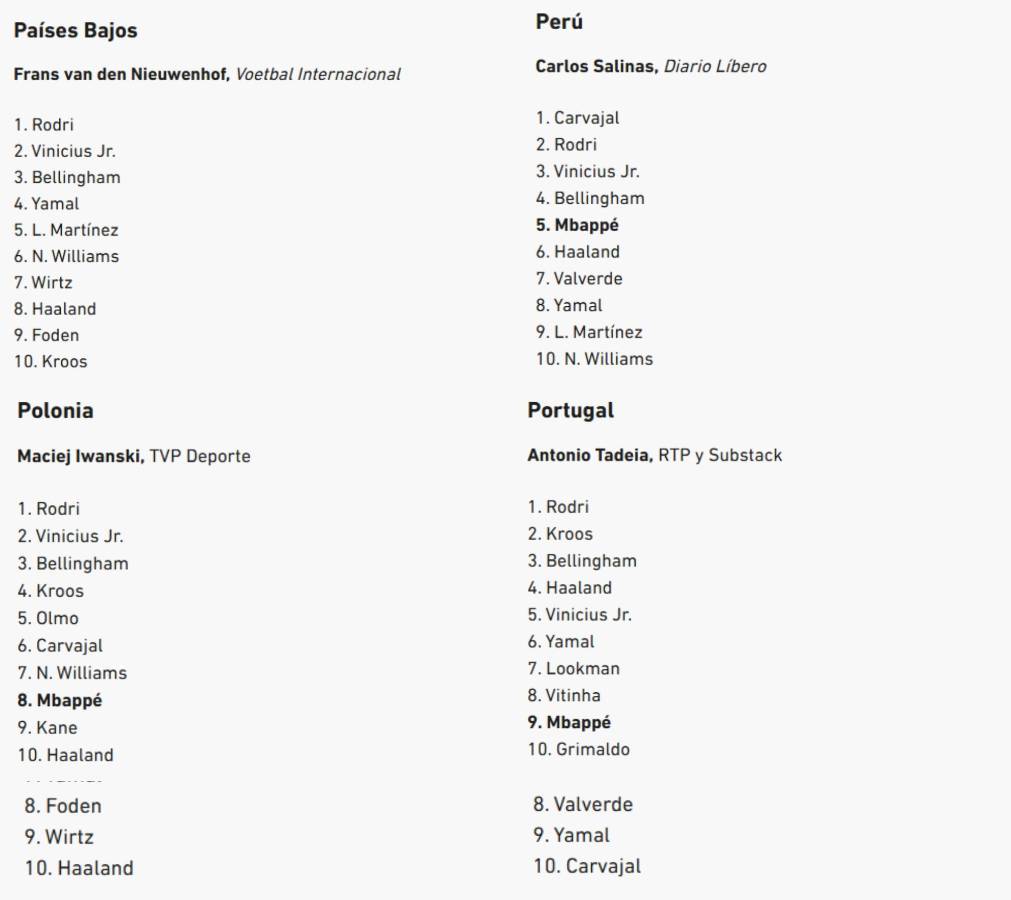The image size is (1011, 900).
Task: Click Maciej Iwanski's name
Action: (x=80, y=456)
